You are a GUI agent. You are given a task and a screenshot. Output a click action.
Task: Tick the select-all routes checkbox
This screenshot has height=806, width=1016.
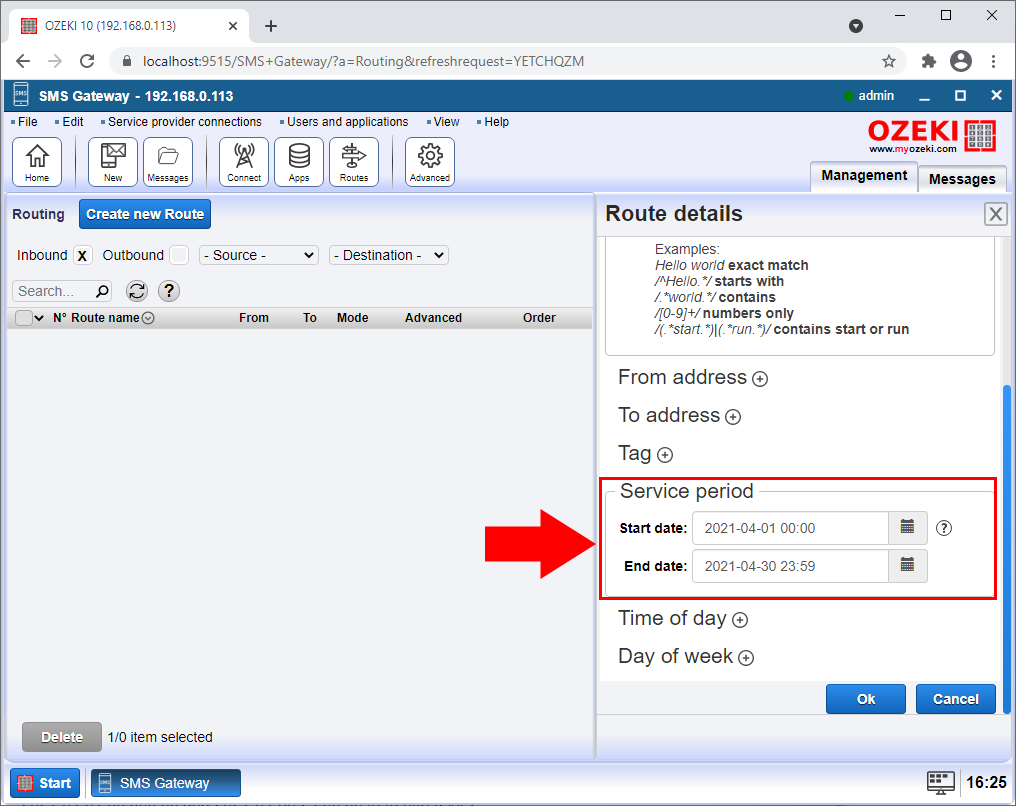[23, 318]
